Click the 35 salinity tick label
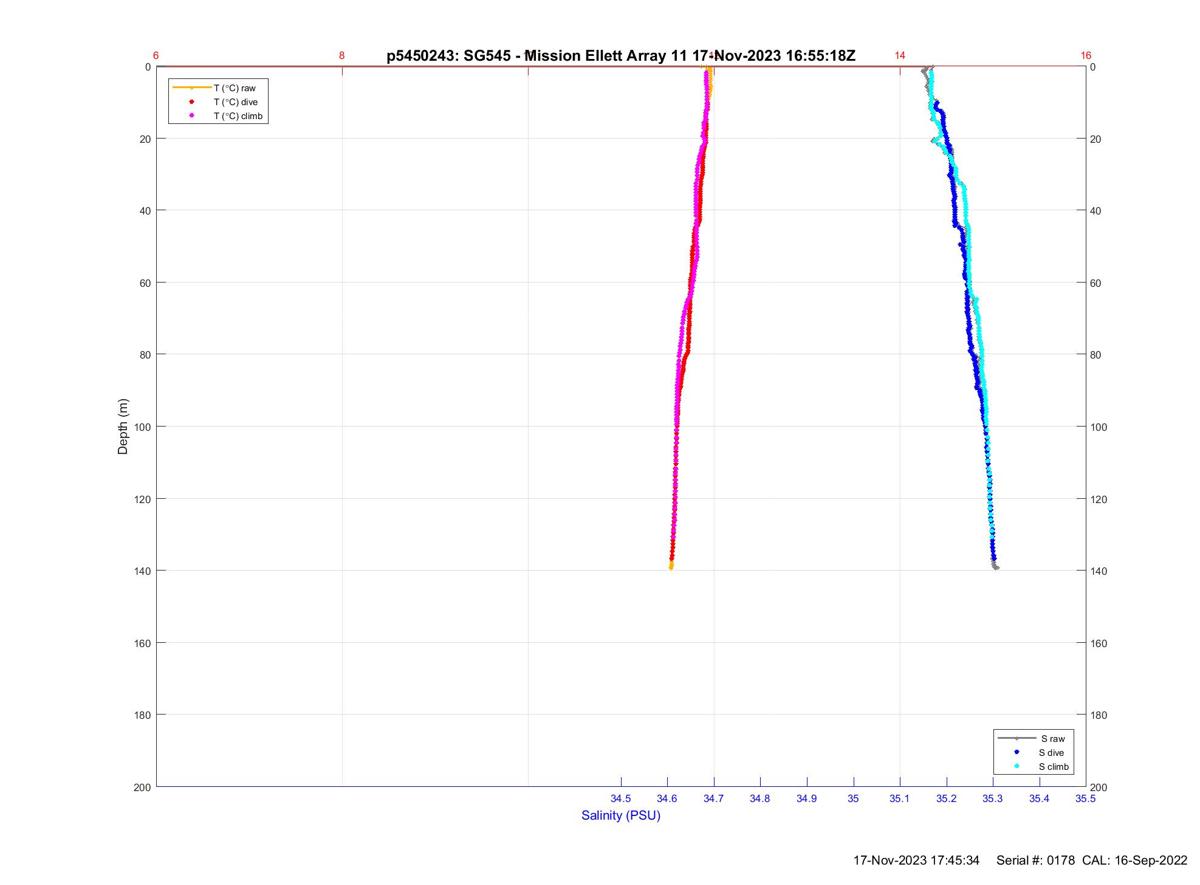Screen dimensions: 1200x885 (853, 798)
